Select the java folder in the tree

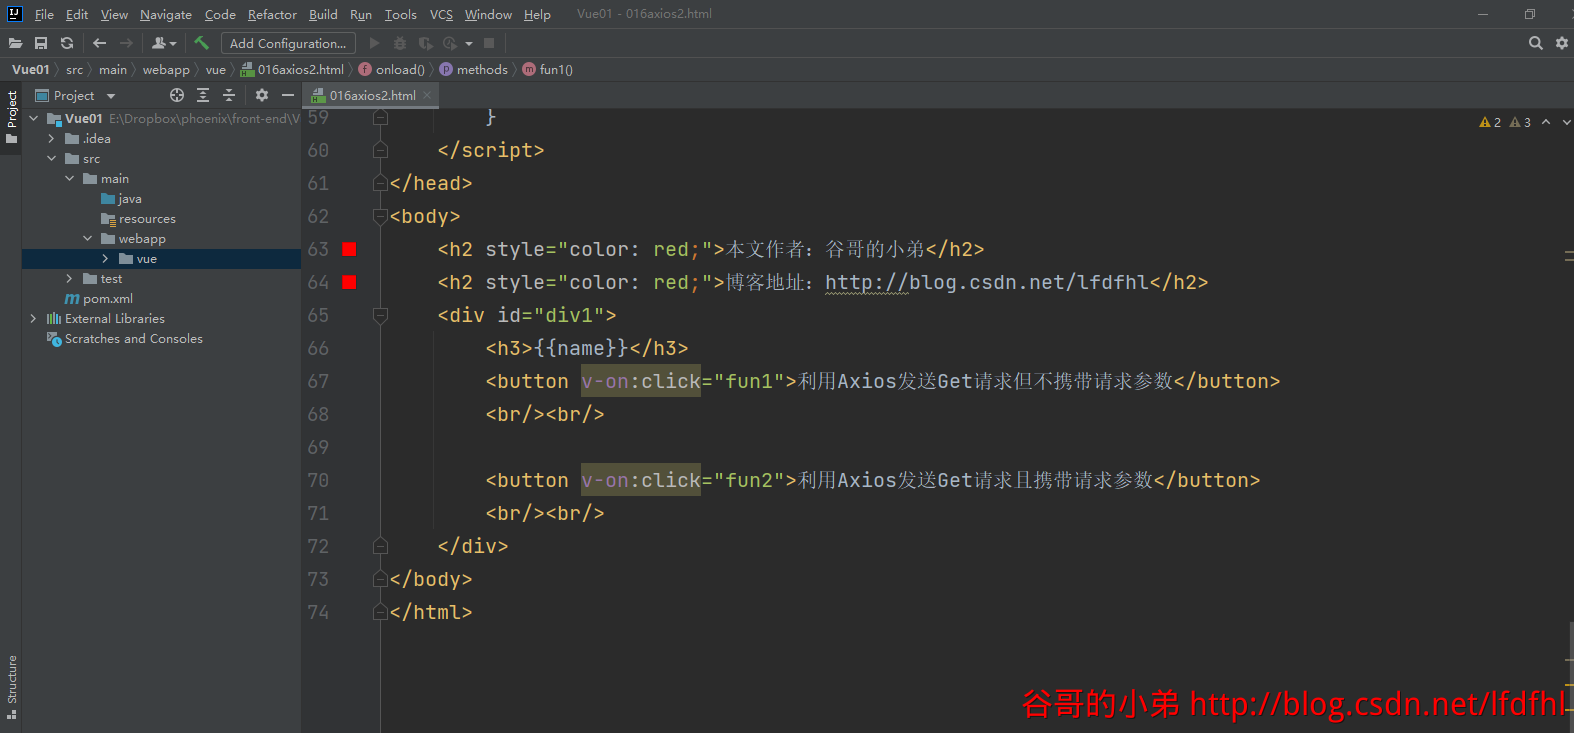121,199
